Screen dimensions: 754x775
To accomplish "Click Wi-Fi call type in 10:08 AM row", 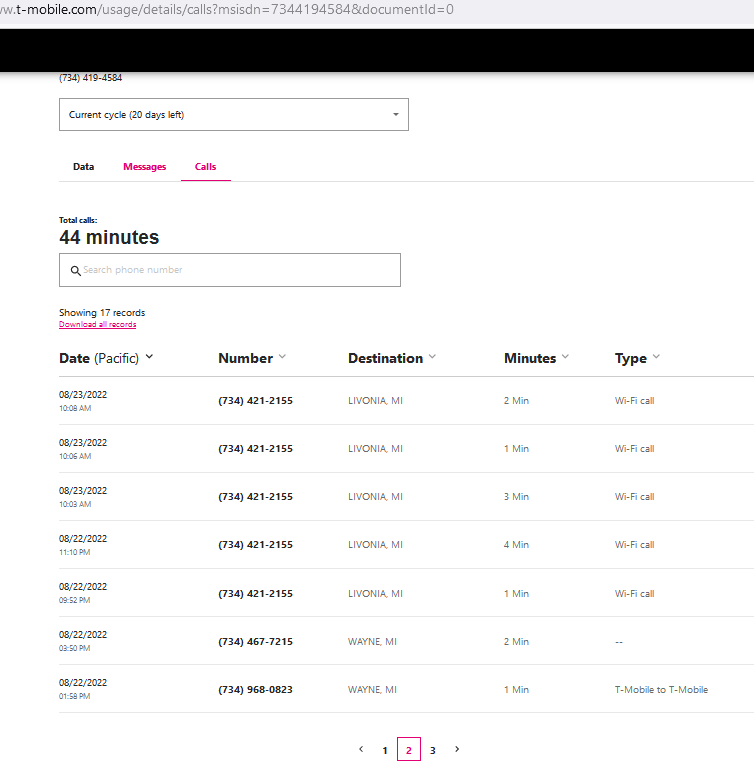I will [634, 401].
